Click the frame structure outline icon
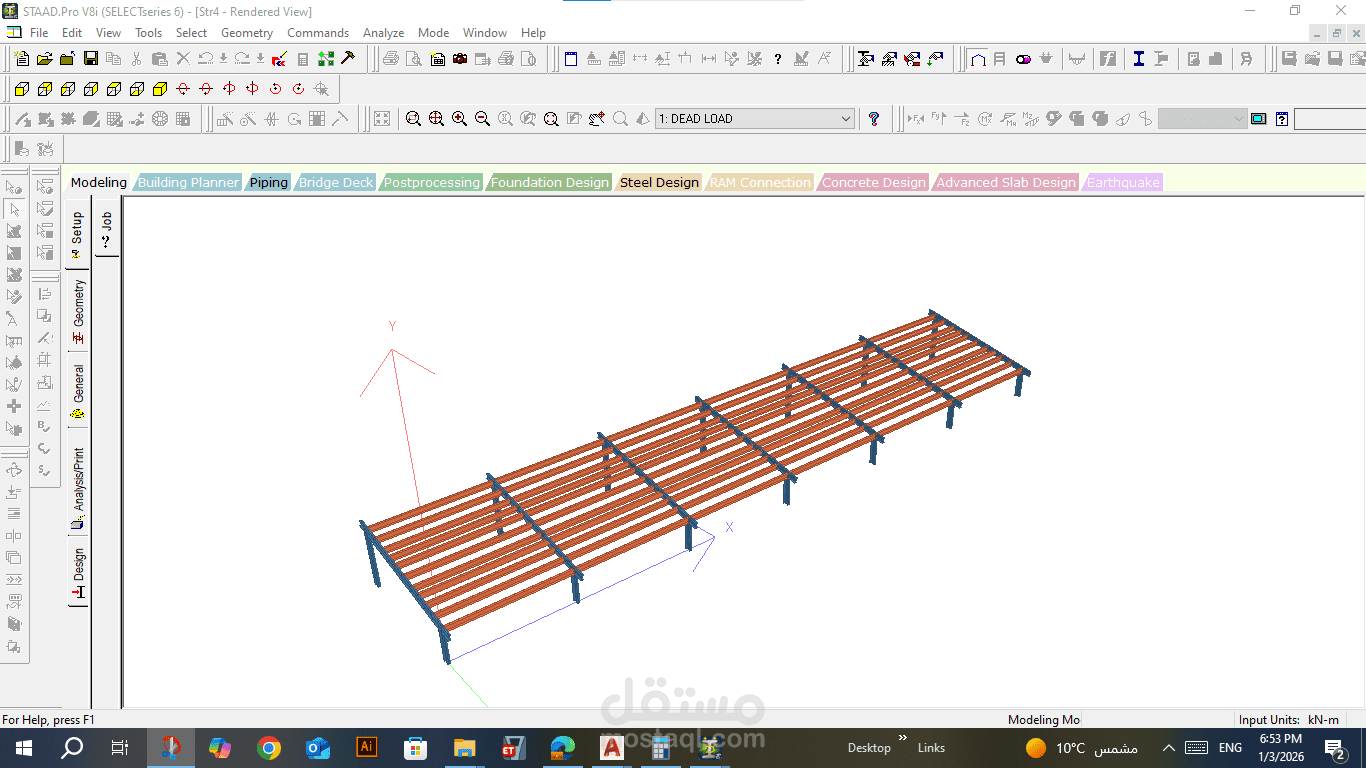Image resolution: width=1366 pixels, height=768 pixels. (x=978, y=59)
